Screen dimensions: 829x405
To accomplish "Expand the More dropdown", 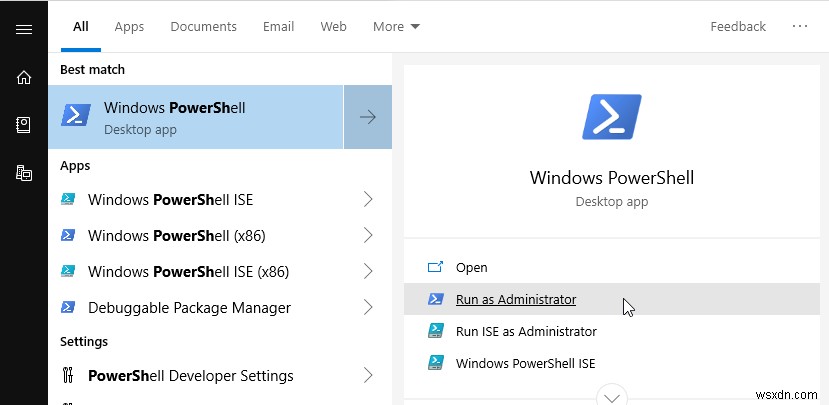I will pos(396,26).
